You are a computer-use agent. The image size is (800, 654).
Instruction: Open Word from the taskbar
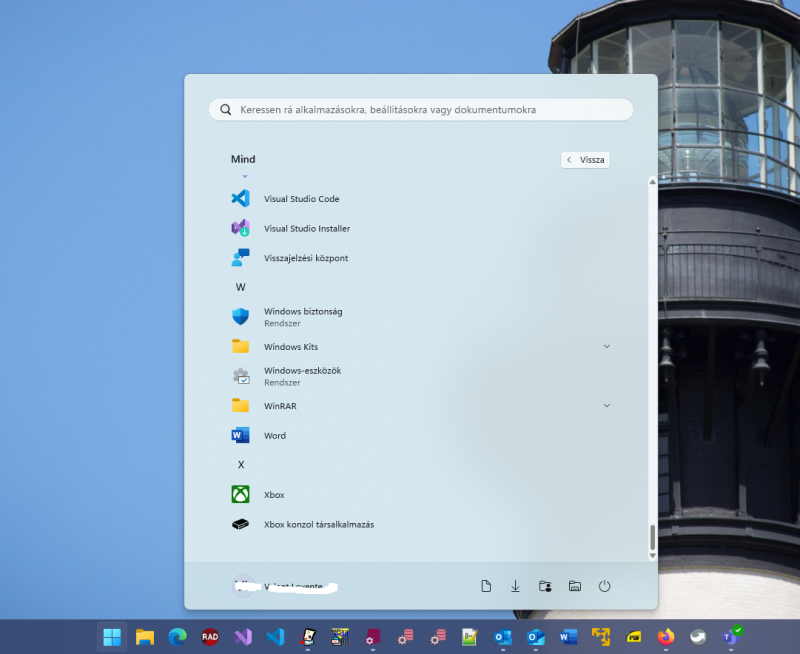(x=568, y=637)
